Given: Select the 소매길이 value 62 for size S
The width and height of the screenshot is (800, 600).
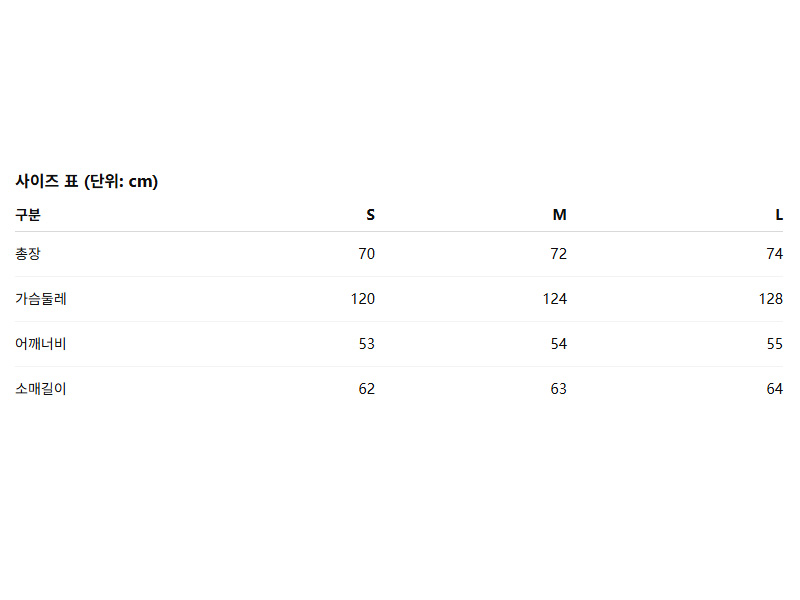Looking at the screenshot, I should point(367,389).
